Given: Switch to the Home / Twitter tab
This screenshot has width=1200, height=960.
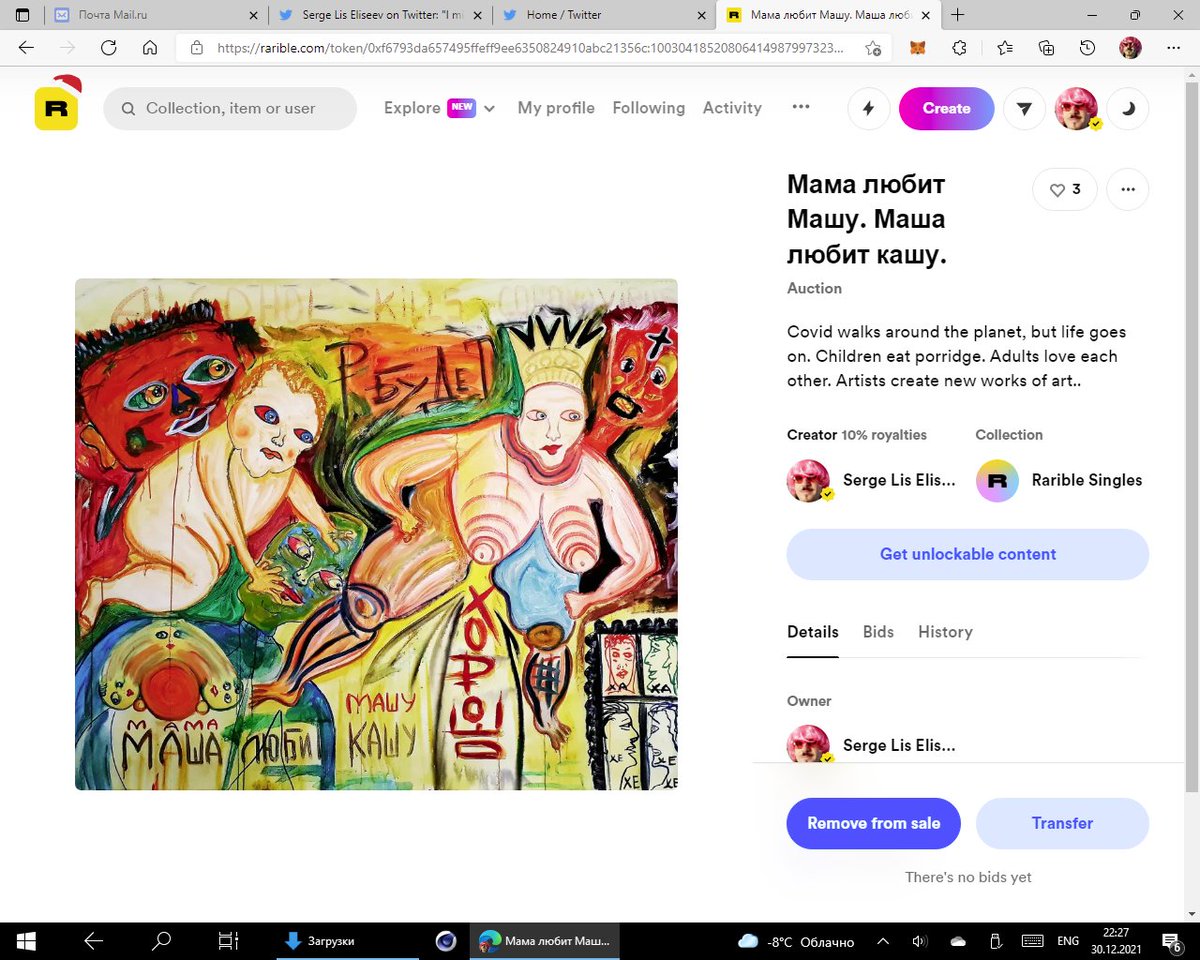Looking at the screenshot, I should (605, 15).
